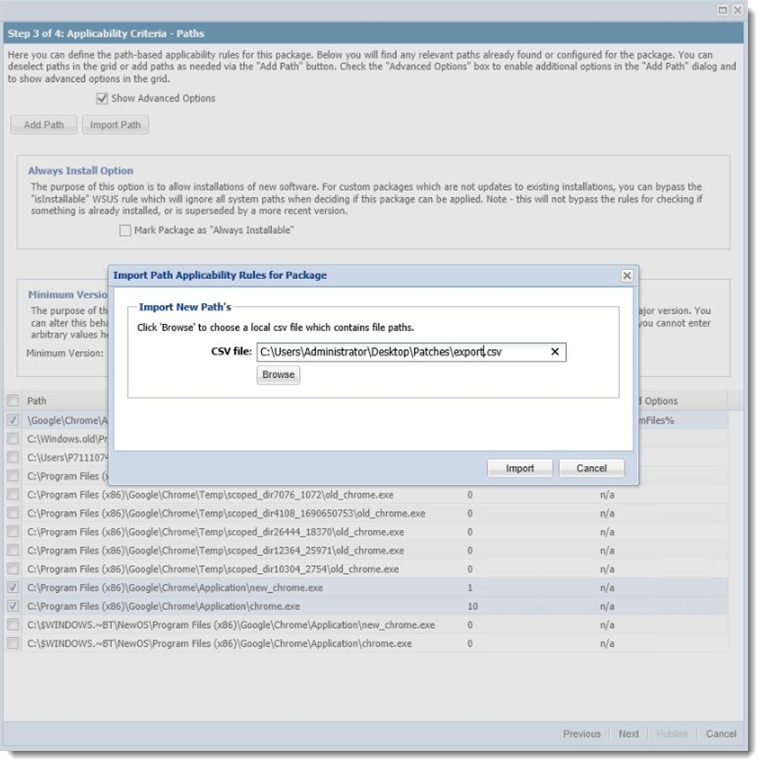Toggle the select-all checkbox in grid header
The width and height of the screenshot is (763, 766).
pos(13,401)
